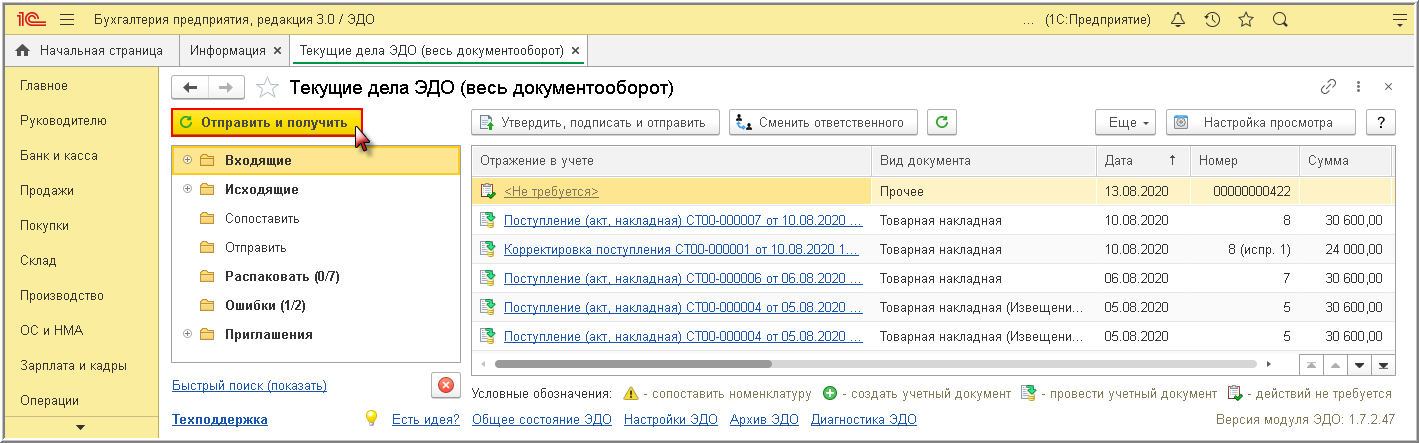Open favorites star in title bar

click(1245, 20)
